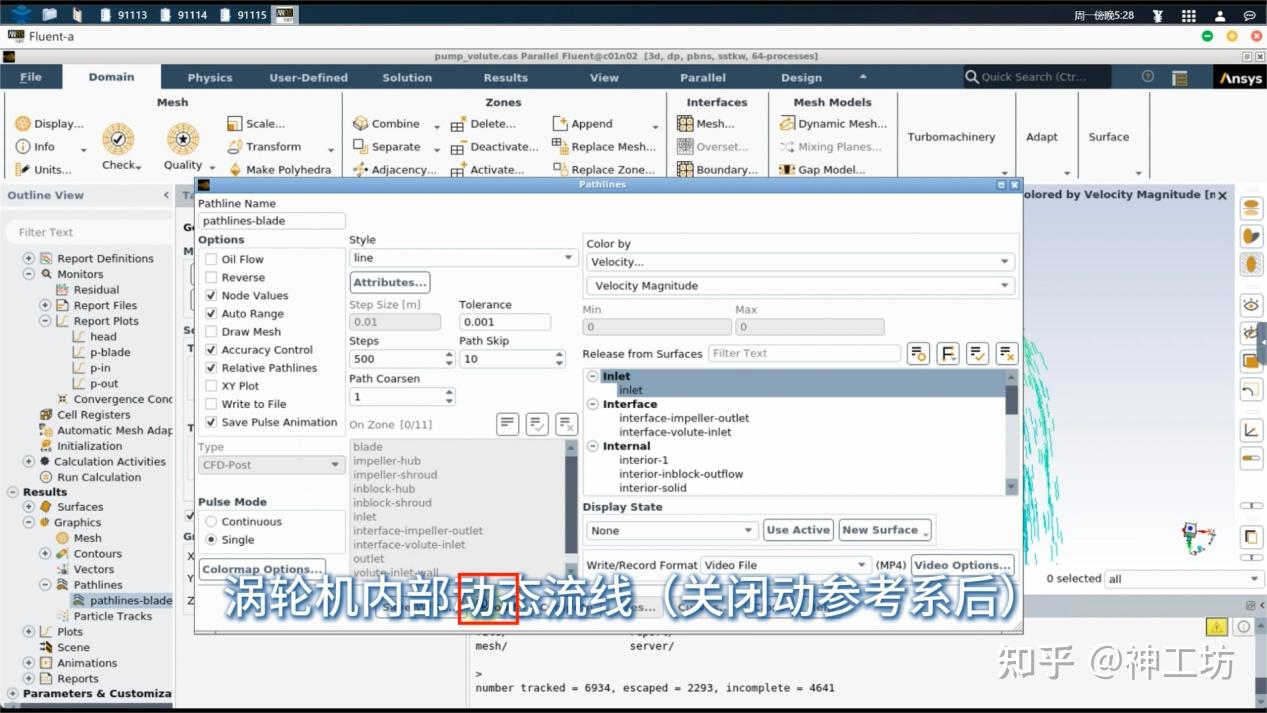Select interface-volute-inlet in surfaces list

tap(675, 432)
